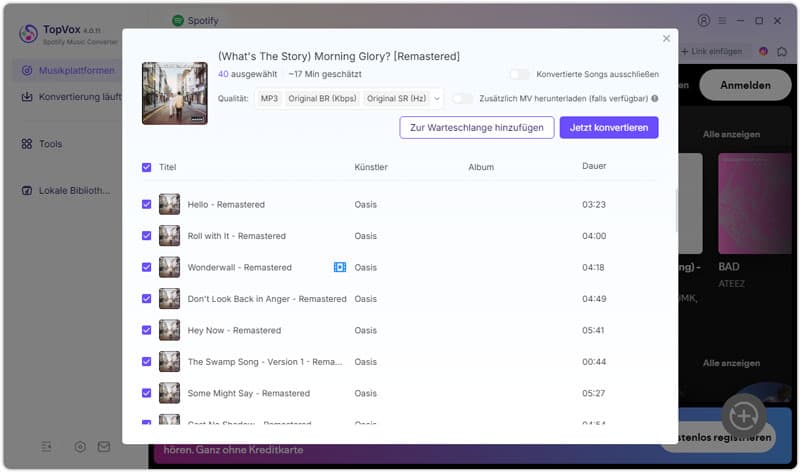This screenshot has height=472, width=800.
Task: Click the 40 ausgewählt count text
Action: tap(247, 74)
